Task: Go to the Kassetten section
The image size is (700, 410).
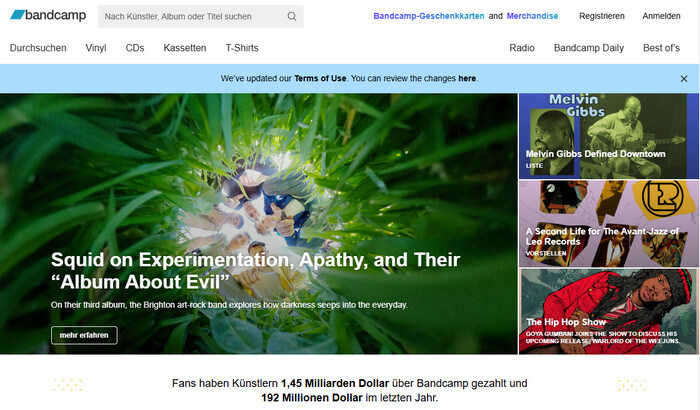Action: click(x=185, y=48)
